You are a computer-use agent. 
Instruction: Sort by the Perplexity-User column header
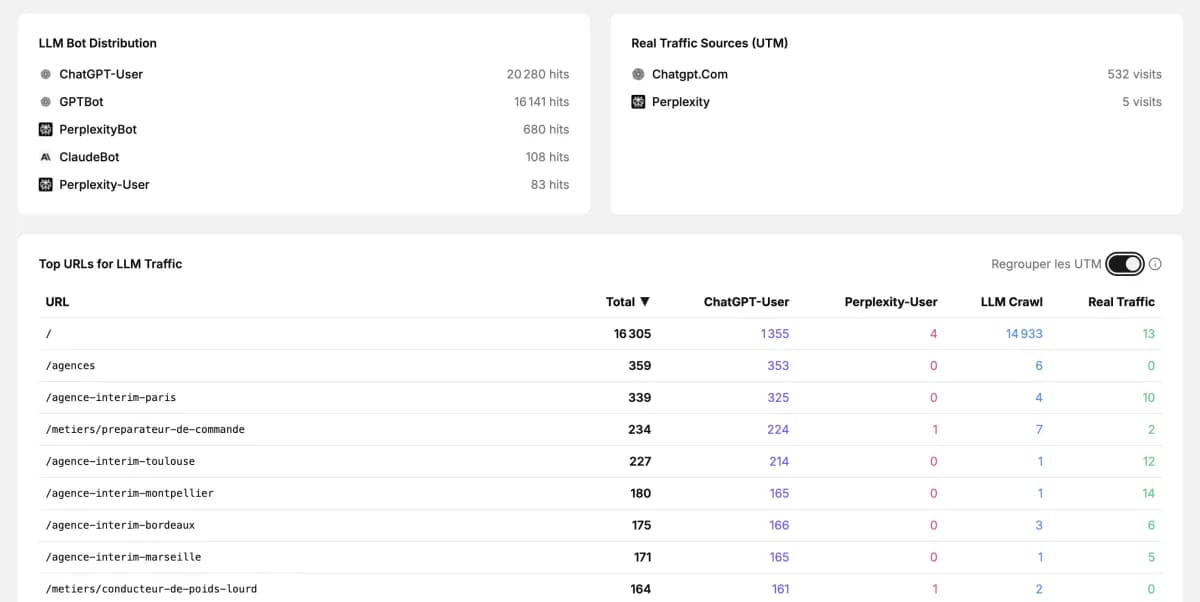[x=891, y=302]
